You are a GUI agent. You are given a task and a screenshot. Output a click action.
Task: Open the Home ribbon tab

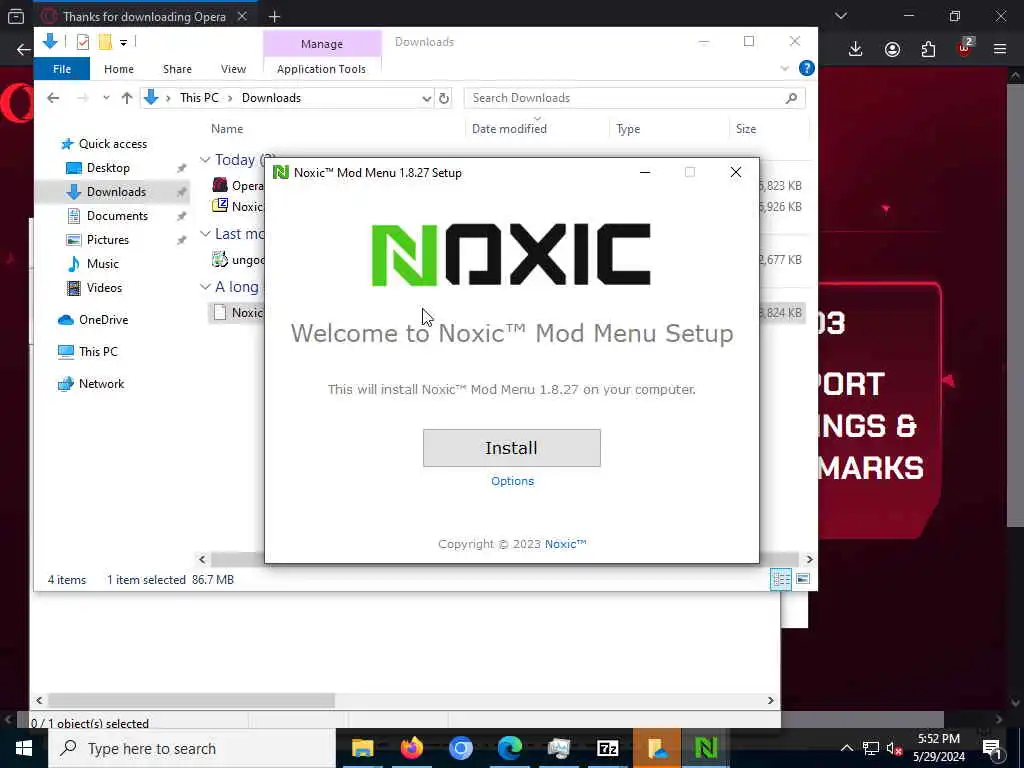click(x=119, y=69)
